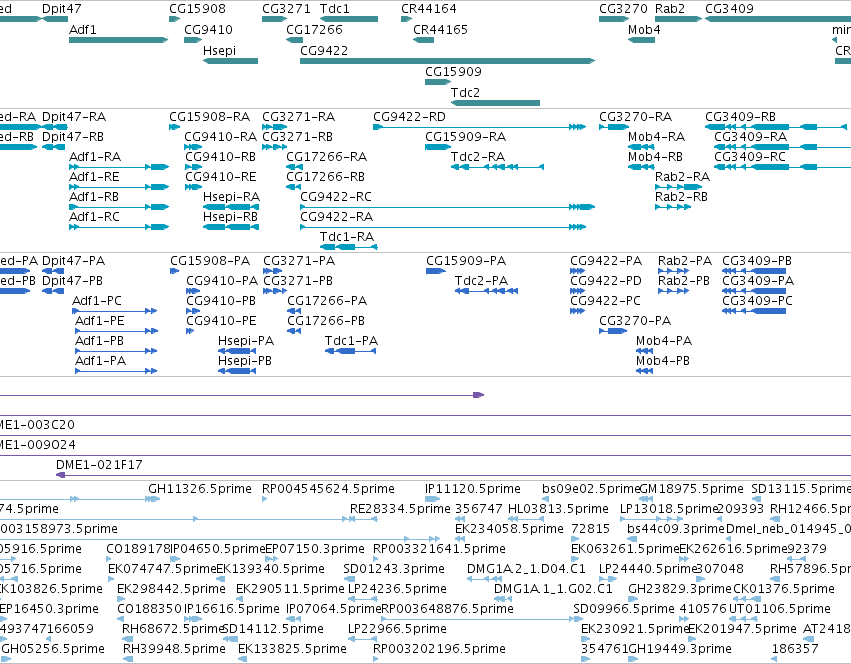Screen dimensions: 851x664
Task: Click transcript Rab2-RA
Action: (678, 187)
